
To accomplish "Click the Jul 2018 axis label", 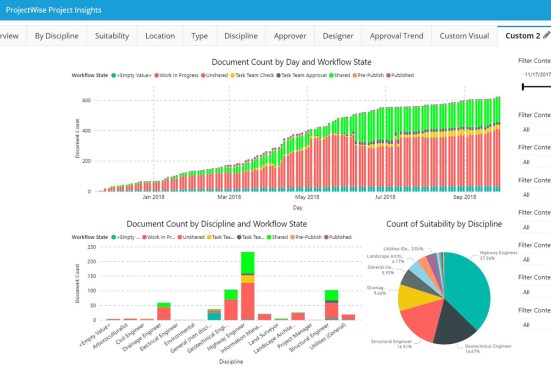I will point(385,197).
